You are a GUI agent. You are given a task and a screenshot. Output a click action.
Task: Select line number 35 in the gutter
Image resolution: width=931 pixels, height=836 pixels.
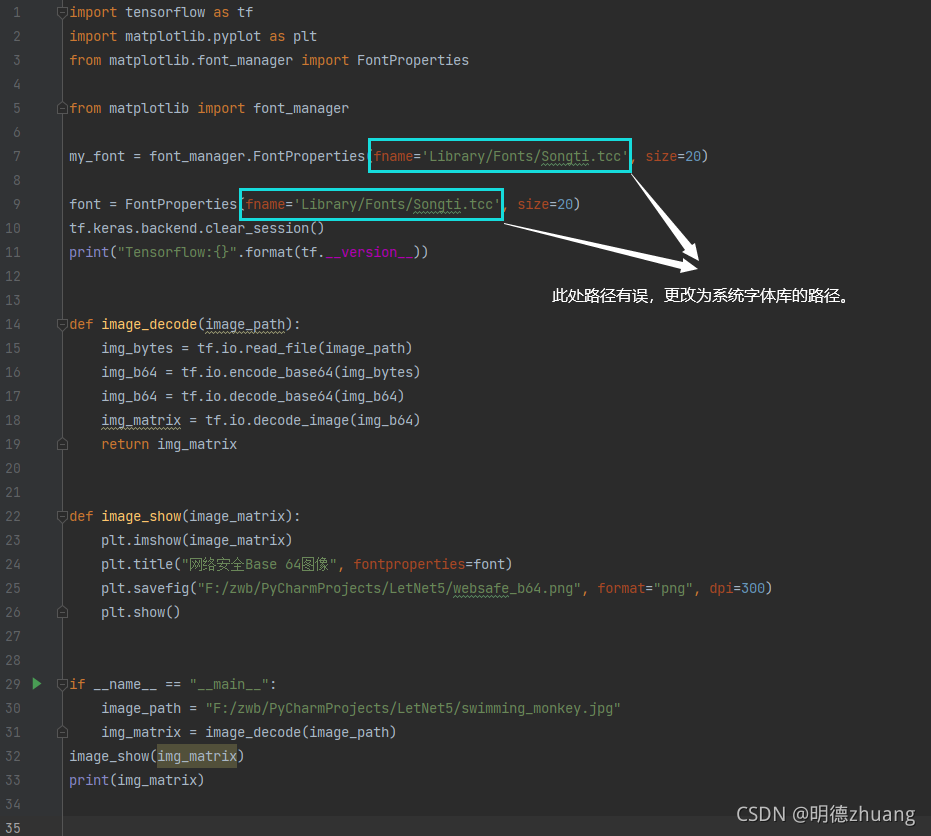(x=13, y=828)
